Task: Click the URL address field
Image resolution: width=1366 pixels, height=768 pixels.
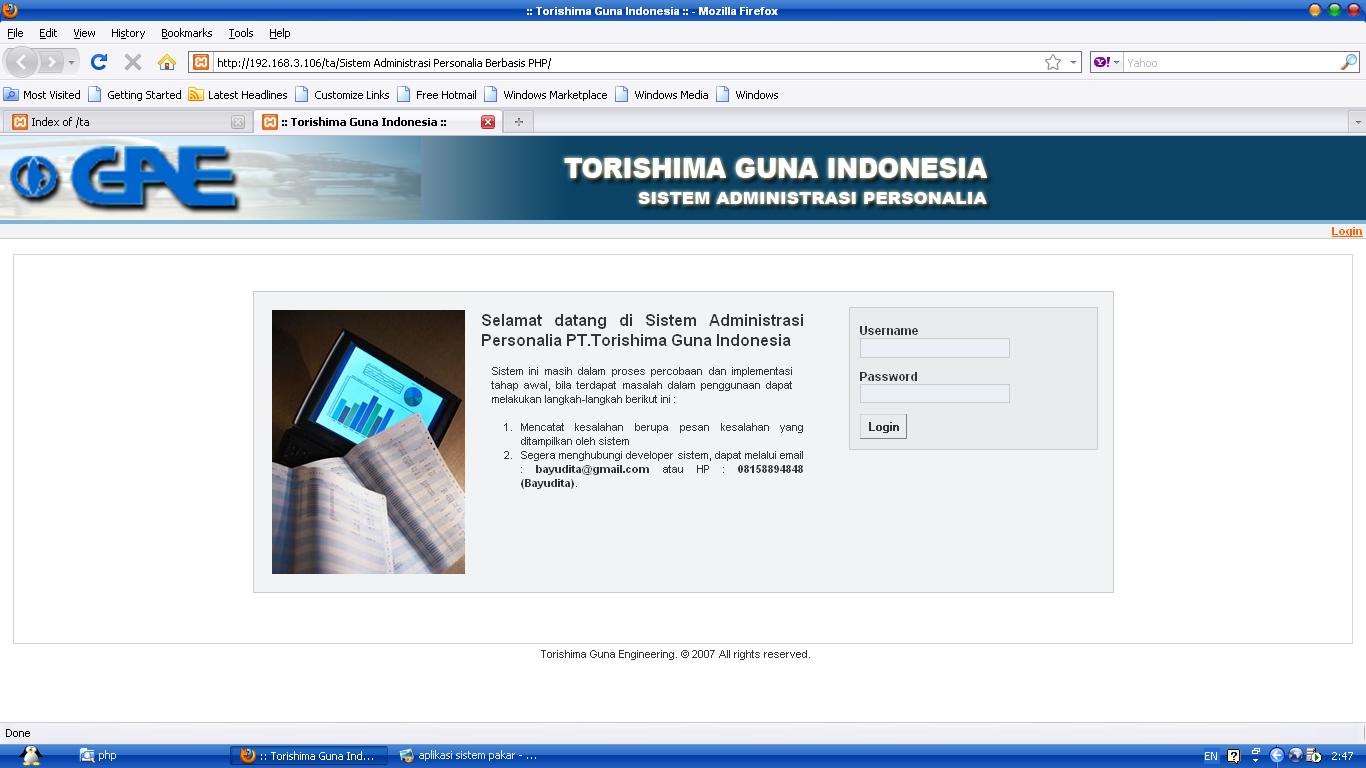Action: click(x=628, y=62)
